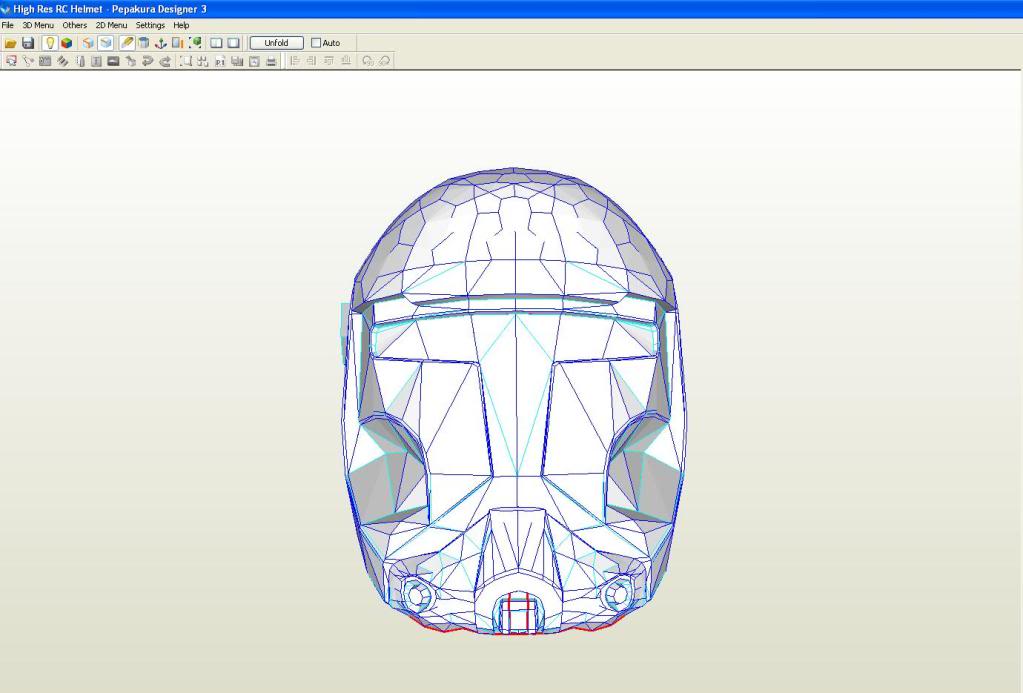Click the align bottom icon

click(x=346, y=61)
